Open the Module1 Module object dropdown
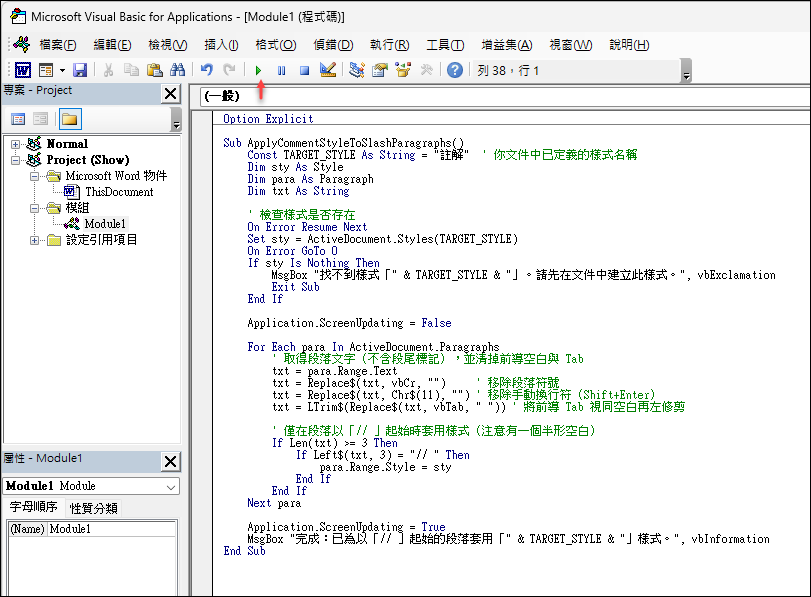811x597 pixels. [171, 487]
